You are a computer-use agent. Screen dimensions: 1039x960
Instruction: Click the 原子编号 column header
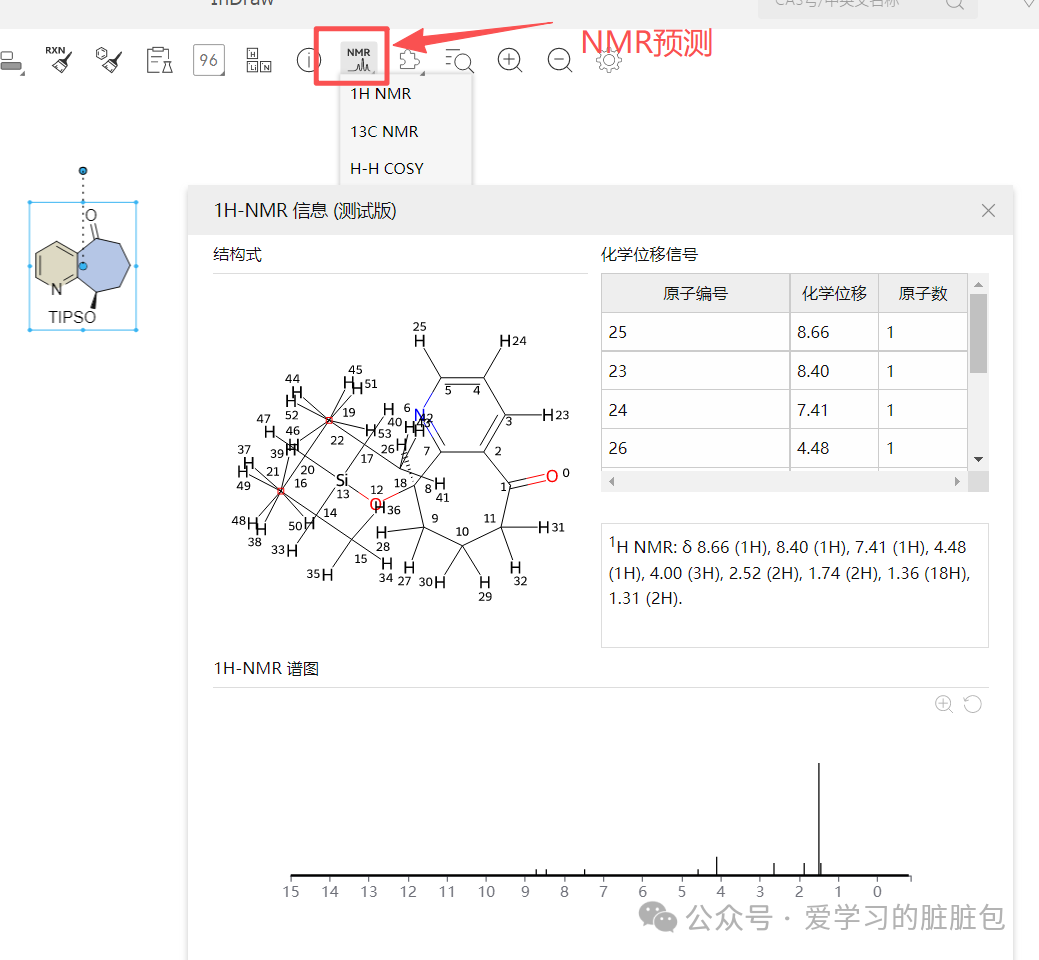click(695, 293)
